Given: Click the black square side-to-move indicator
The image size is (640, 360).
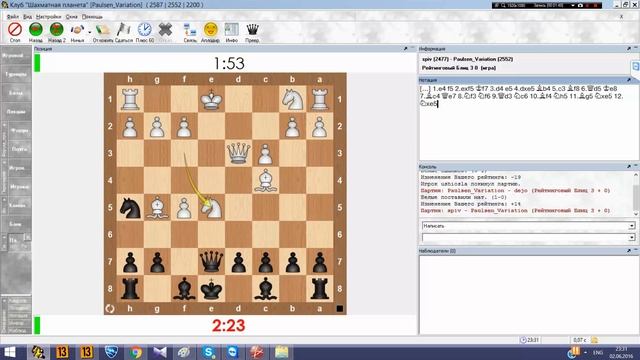Looking at the screenshot, I should click(340, 309).
